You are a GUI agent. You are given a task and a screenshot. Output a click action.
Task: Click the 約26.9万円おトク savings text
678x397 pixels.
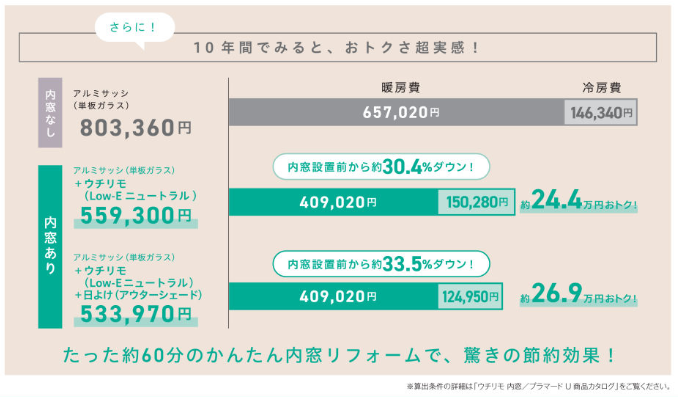(579, 294)
